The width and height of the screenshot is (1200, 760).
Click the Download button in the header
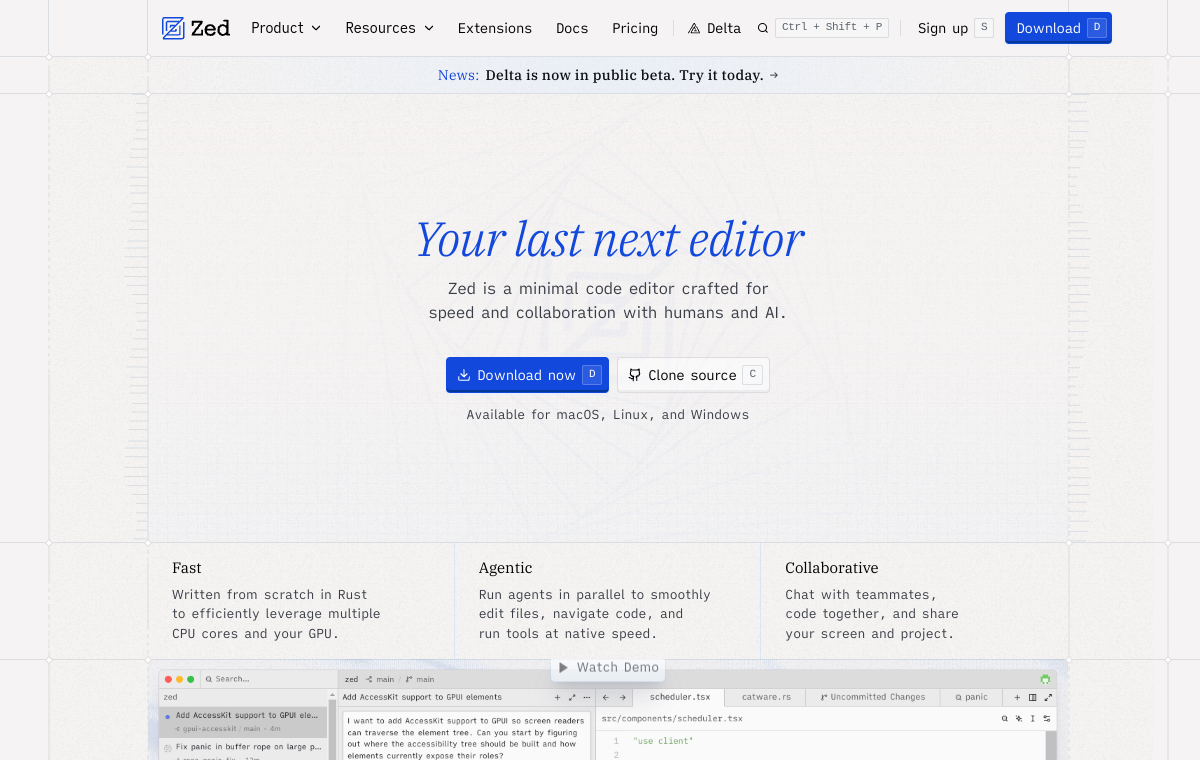[1058, 28]
